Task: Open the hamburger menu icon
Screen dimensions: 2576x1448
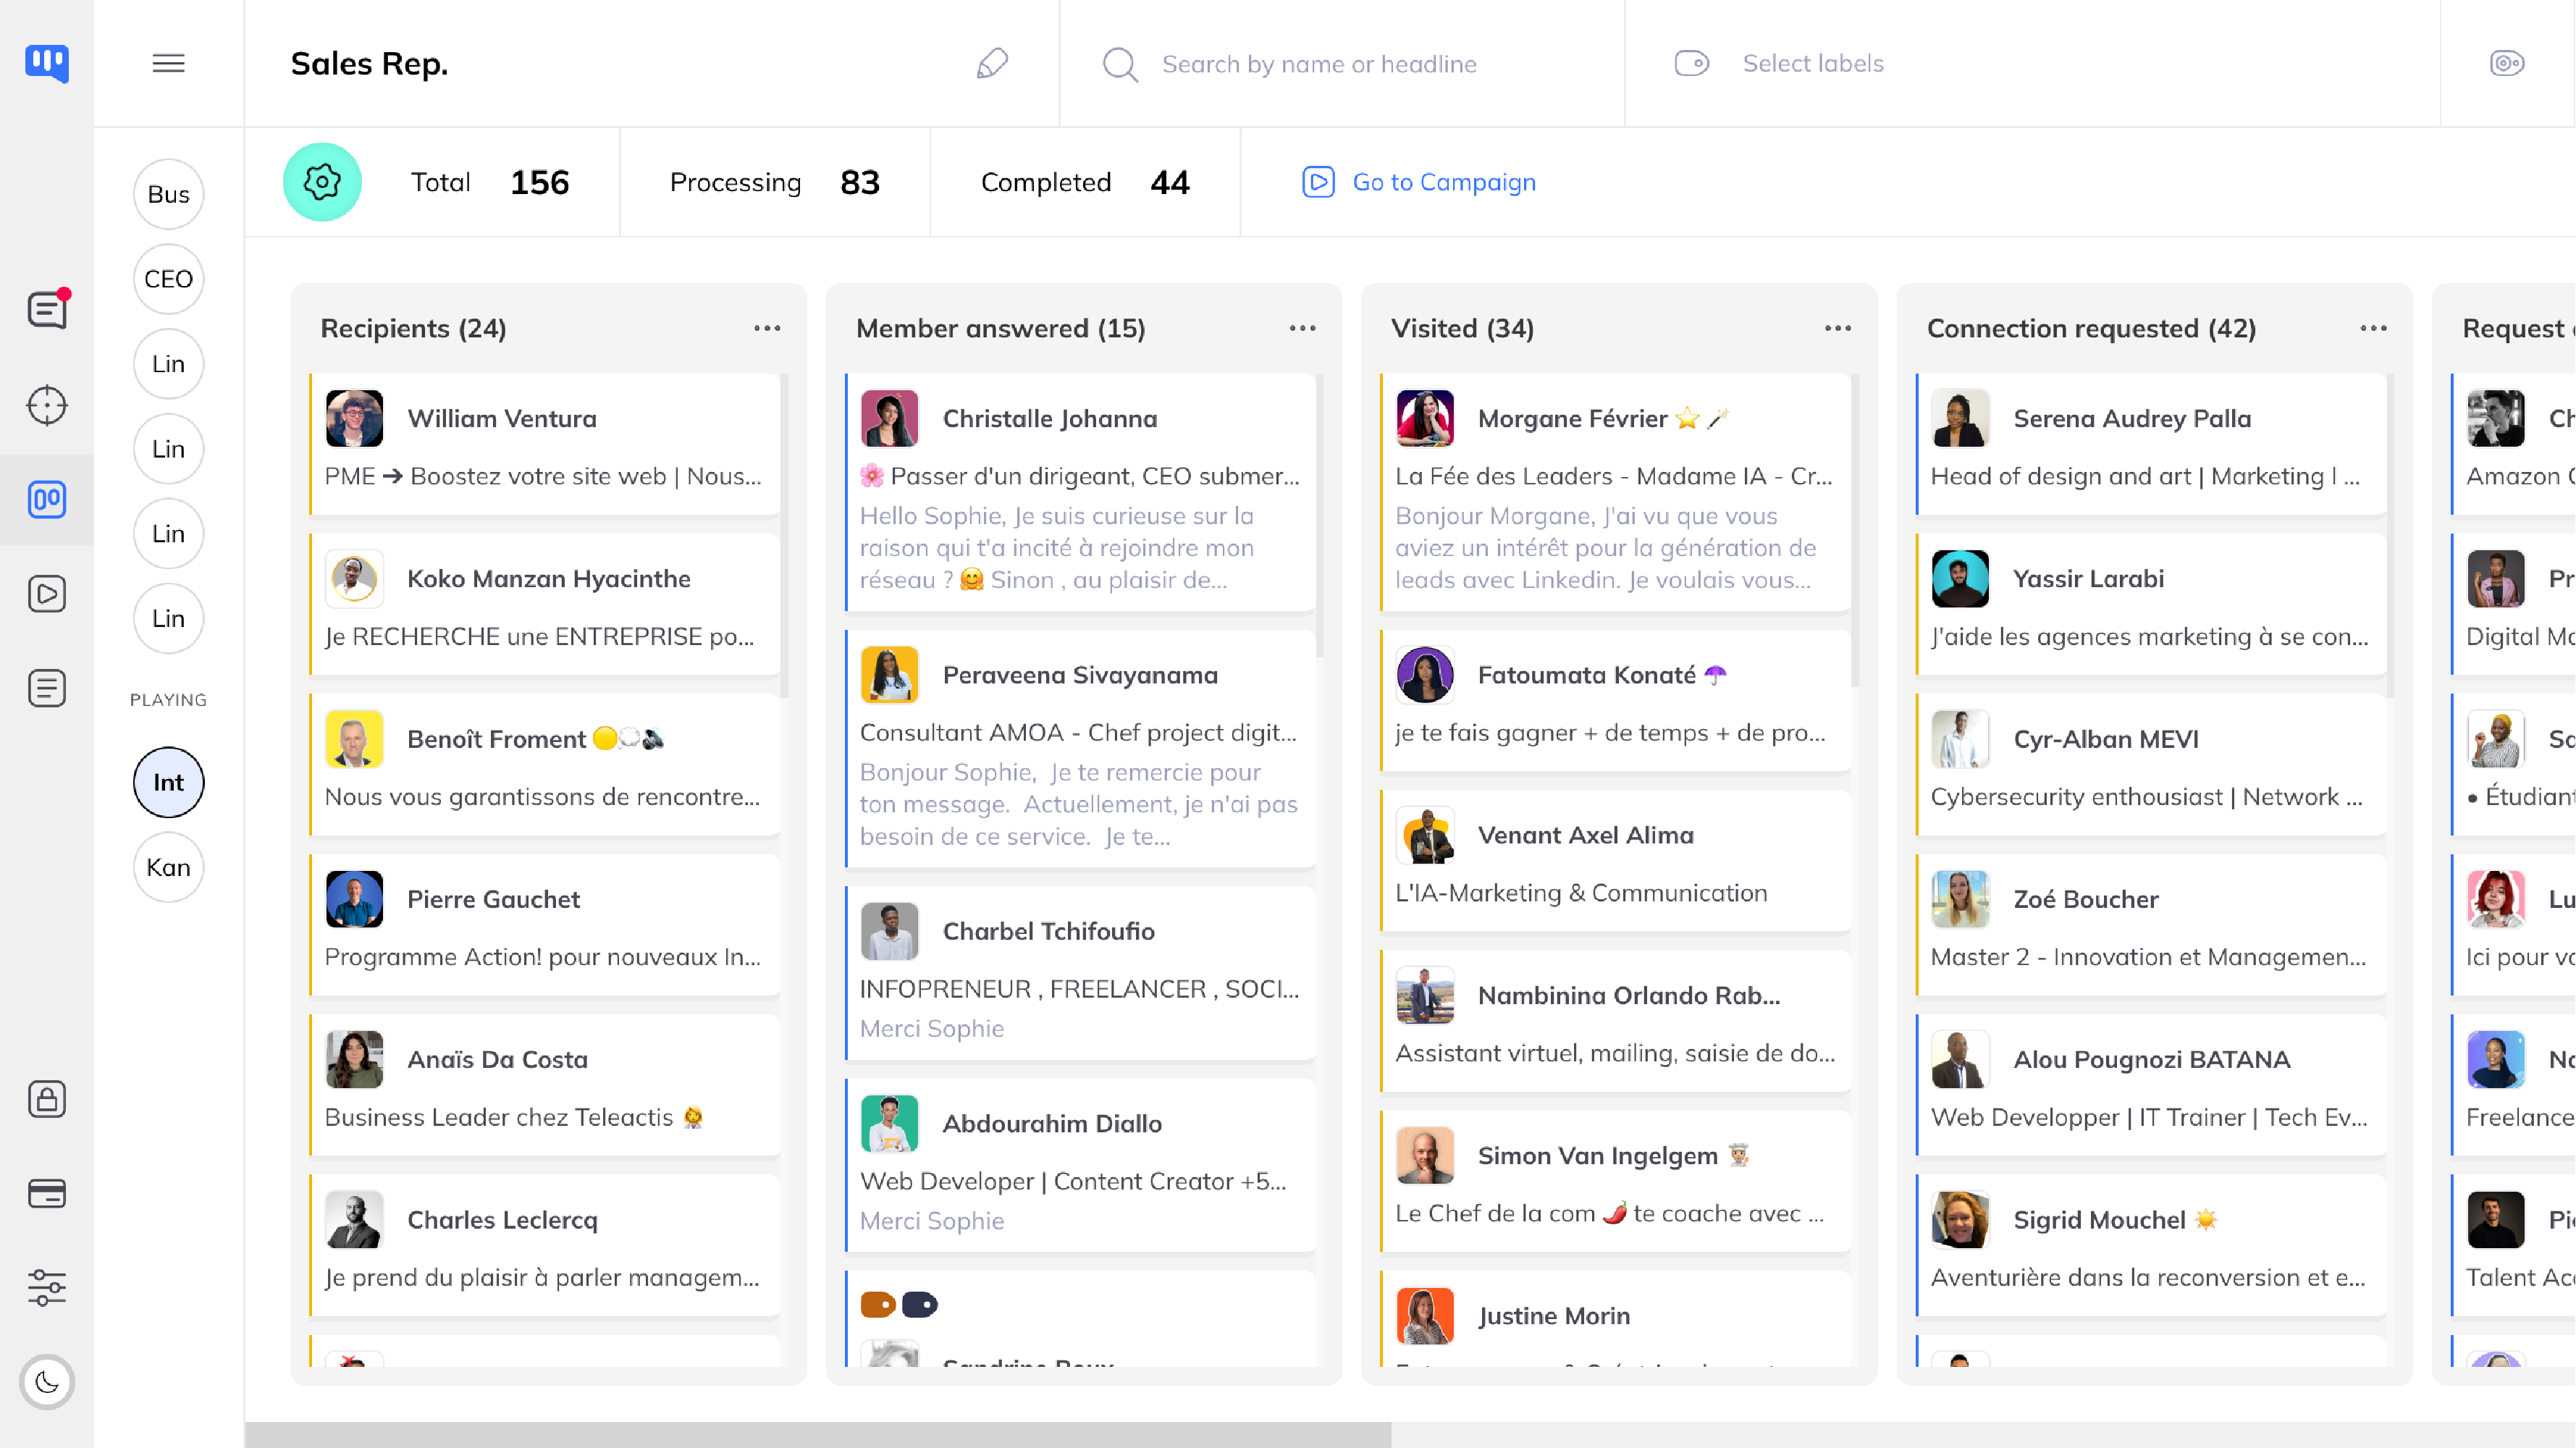Action: pos(168,63)
